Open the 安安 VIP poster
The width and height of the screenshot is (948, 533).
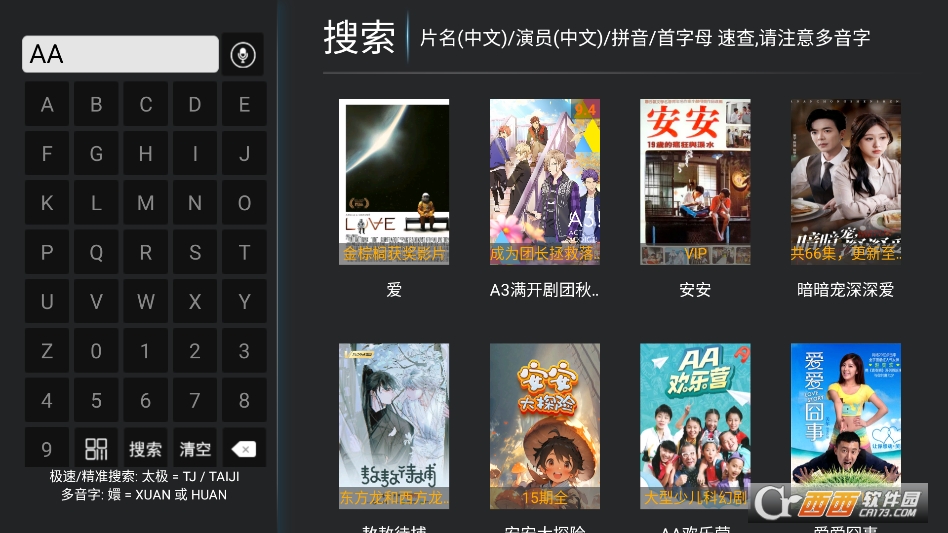(695, 182)
